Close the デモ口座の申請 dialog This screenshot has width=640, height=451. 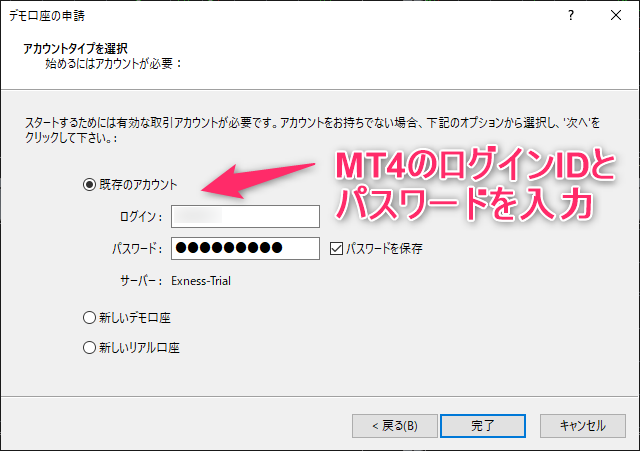(616, 16)
